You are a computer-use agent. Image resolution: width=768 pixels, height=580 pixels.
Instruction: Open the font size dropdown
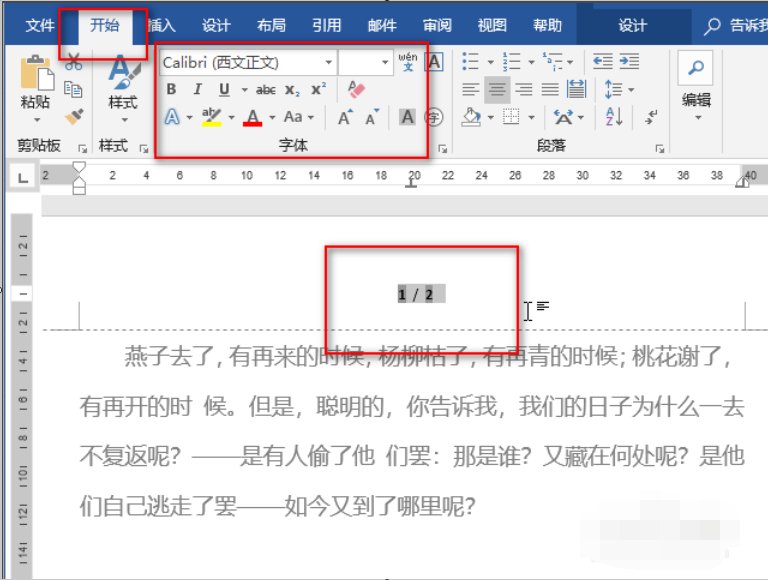coord(385,62)
